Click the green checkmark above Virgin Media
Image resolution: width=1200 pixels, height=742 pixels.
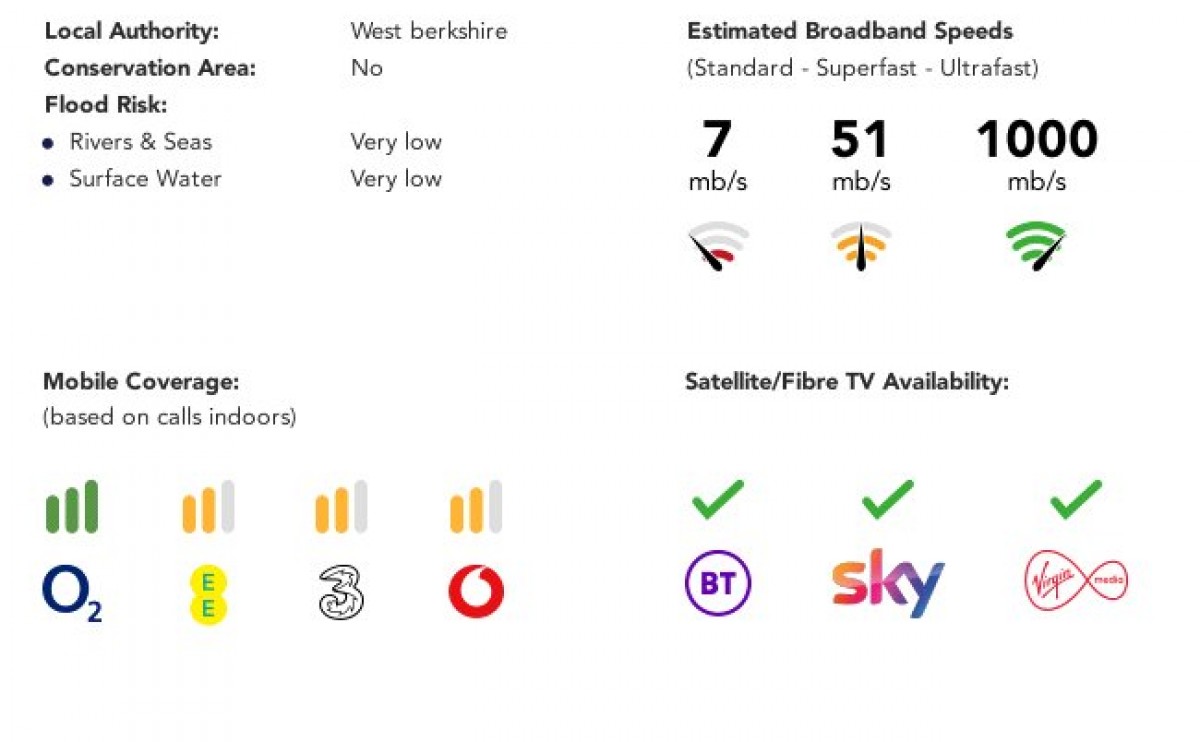[1076, 500]
